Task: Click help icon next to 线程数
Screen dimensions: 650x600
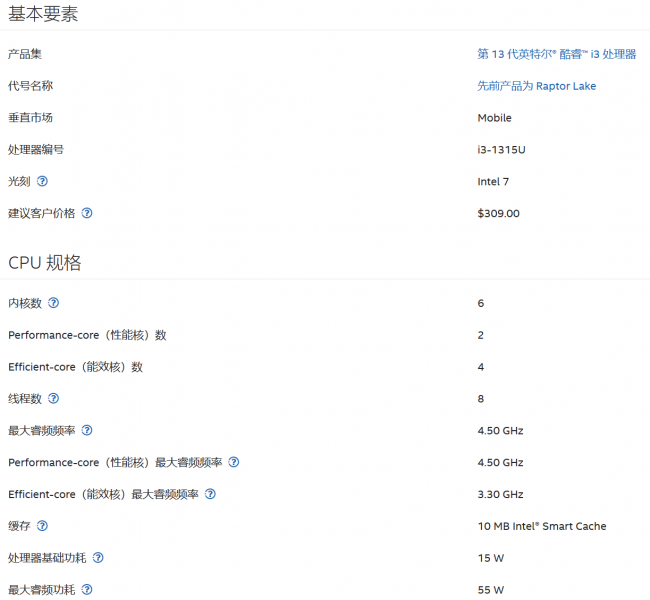Action: pos(53,398)
